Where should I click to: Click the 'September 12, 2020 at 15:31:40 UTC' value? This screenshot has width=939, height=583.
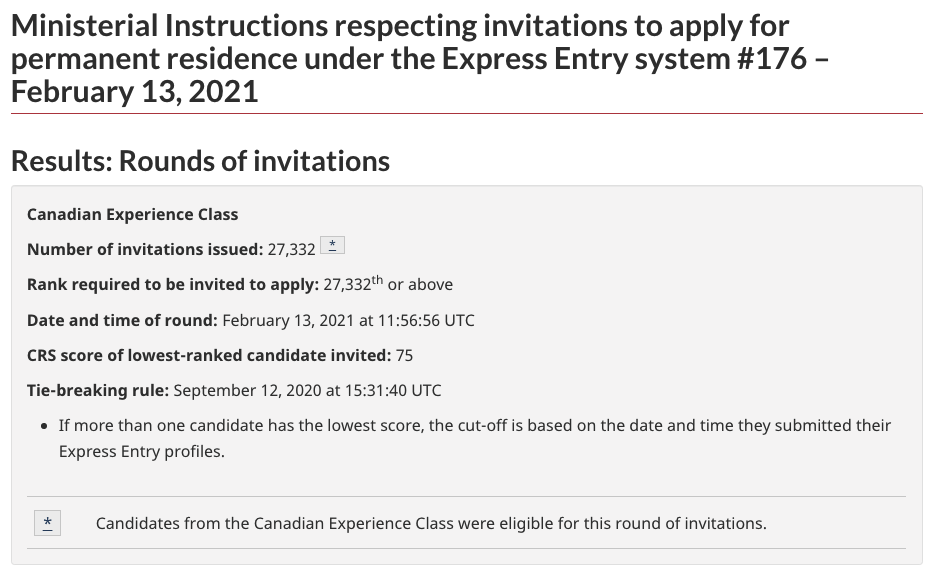click(x=307, y=391)
